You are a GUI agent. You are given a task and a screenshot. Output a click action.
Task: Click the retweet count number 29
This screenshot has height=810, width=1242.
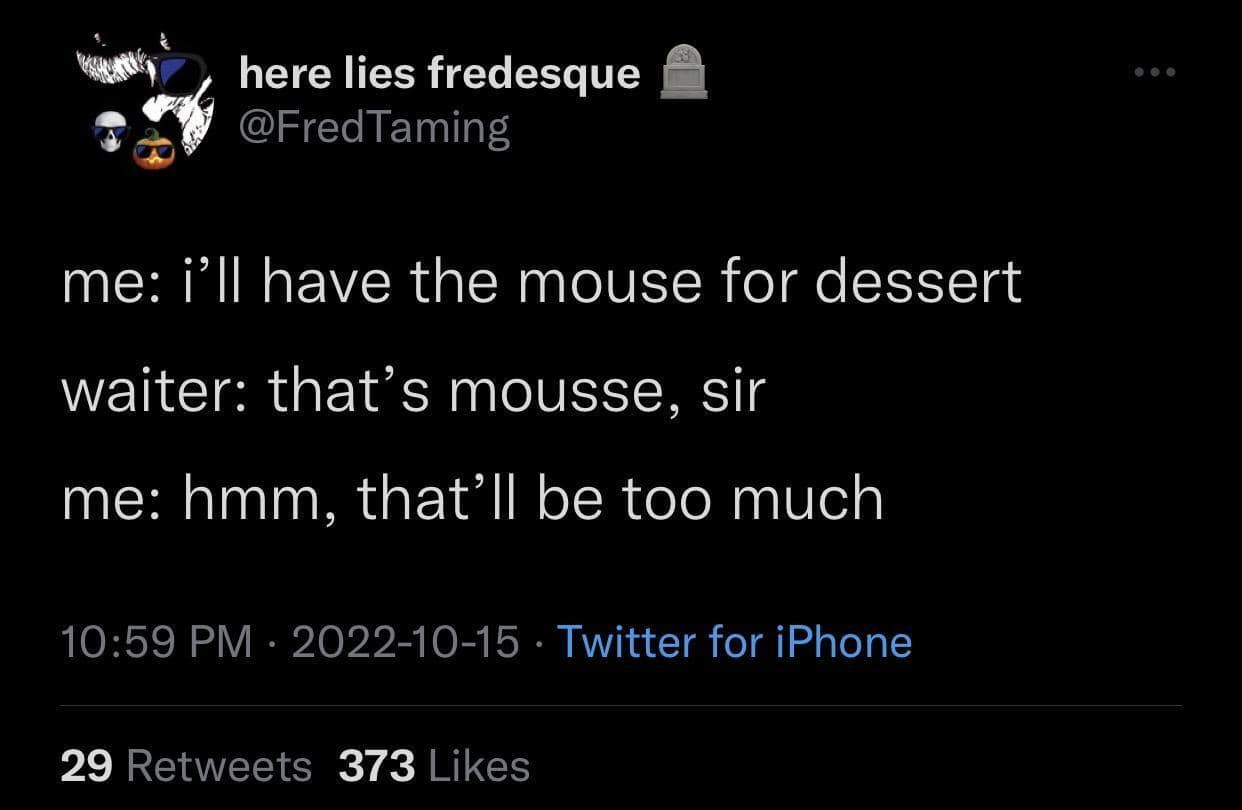(87, 766)
